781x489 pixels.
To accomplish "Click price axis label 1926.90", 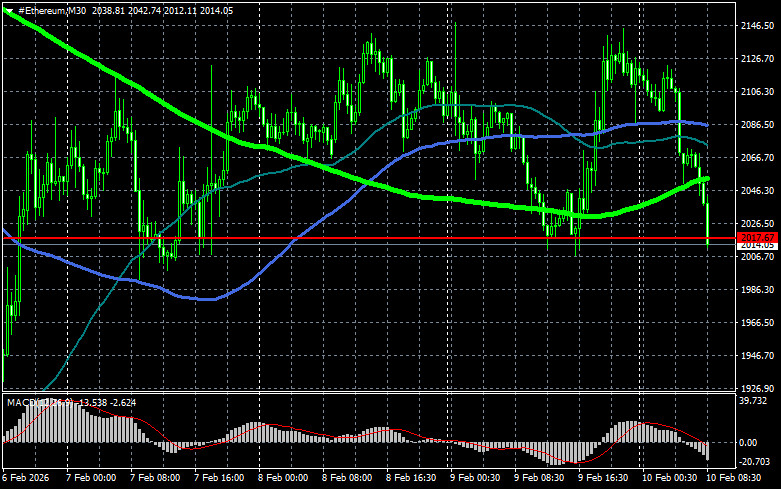I will click(x=758, y=388).
